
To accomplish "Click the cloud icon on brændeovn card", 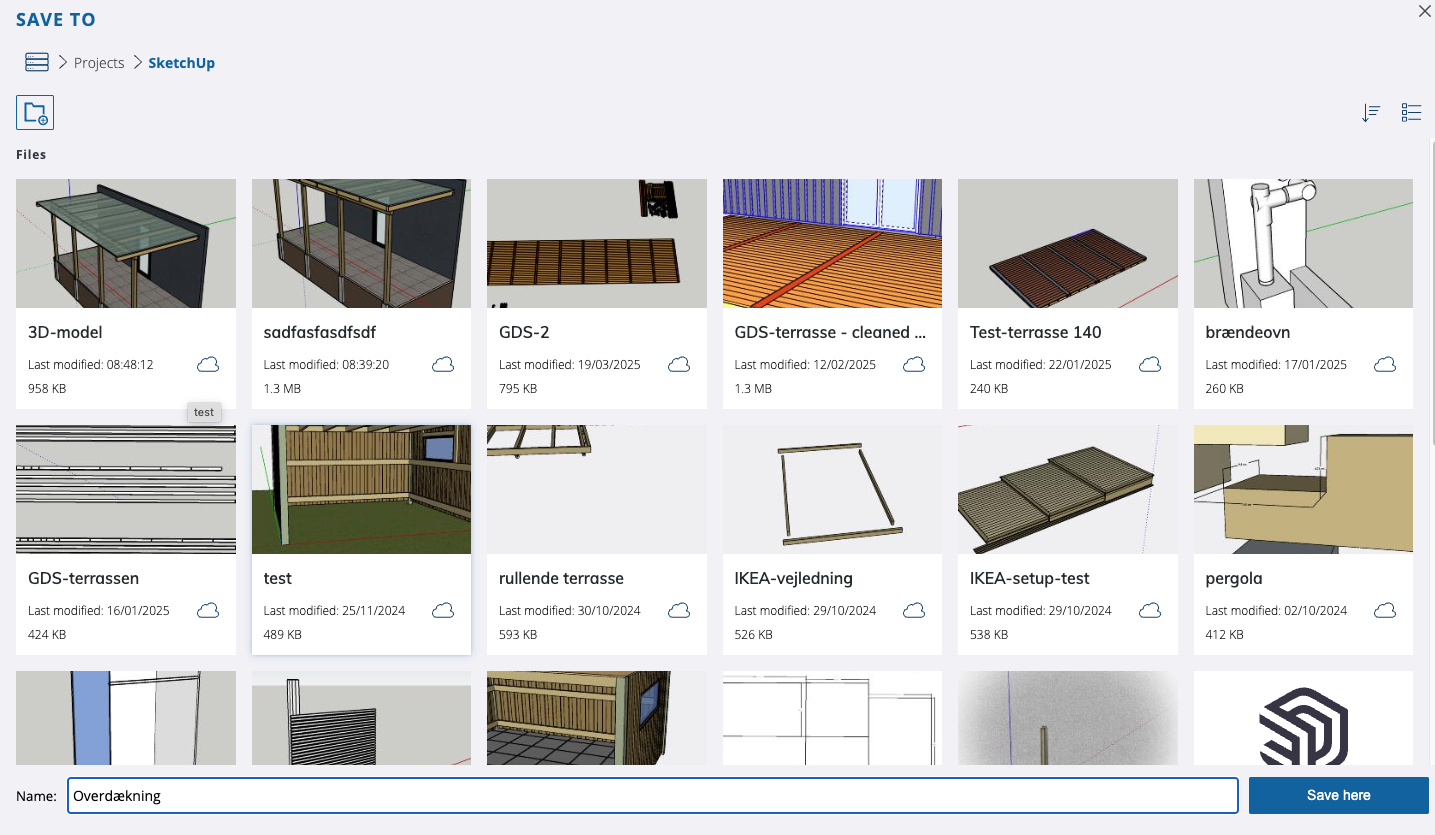I will 1385,365.
